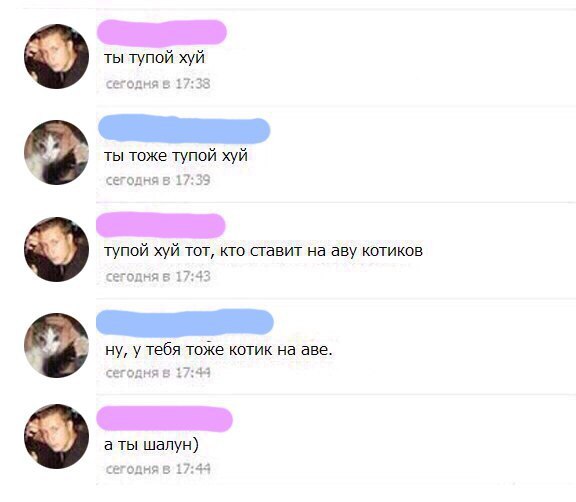Open blue-redacted sender name above 'ты тоже тупой хуй'
Screen dimensions: 576x502
184,129
